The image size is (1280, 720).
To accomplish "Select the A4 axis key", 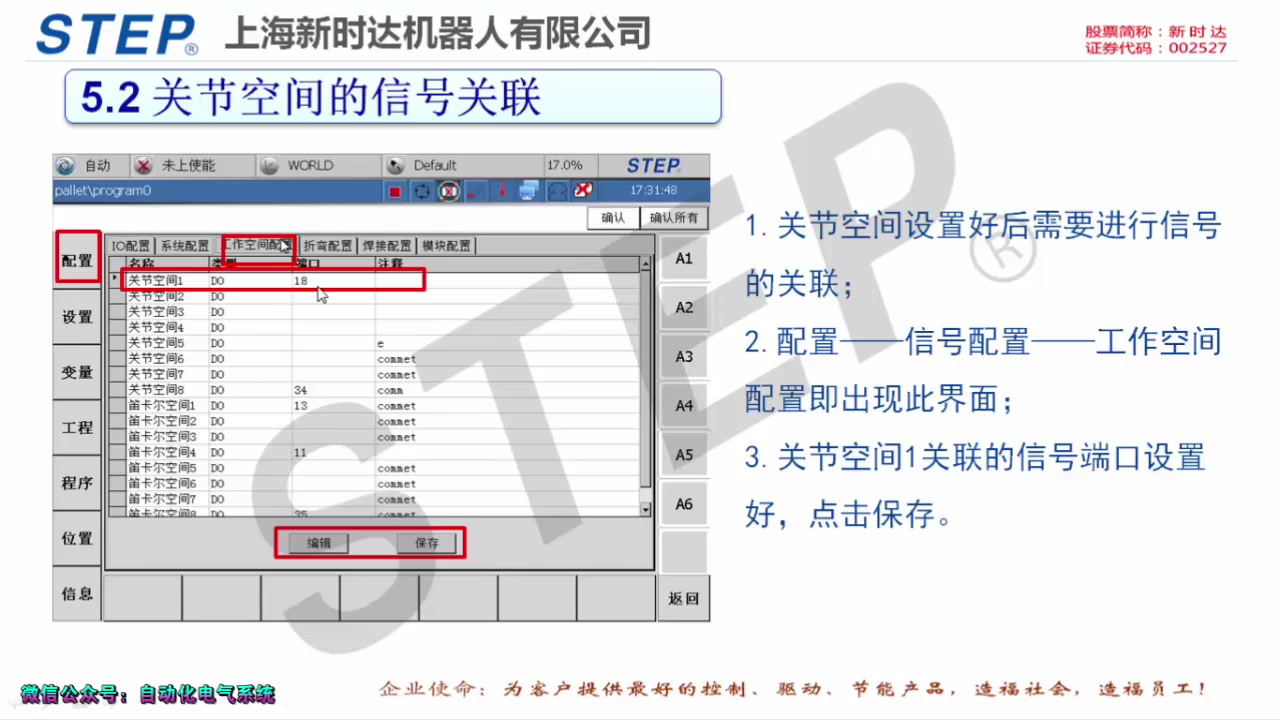I will (x=684, y=406).
